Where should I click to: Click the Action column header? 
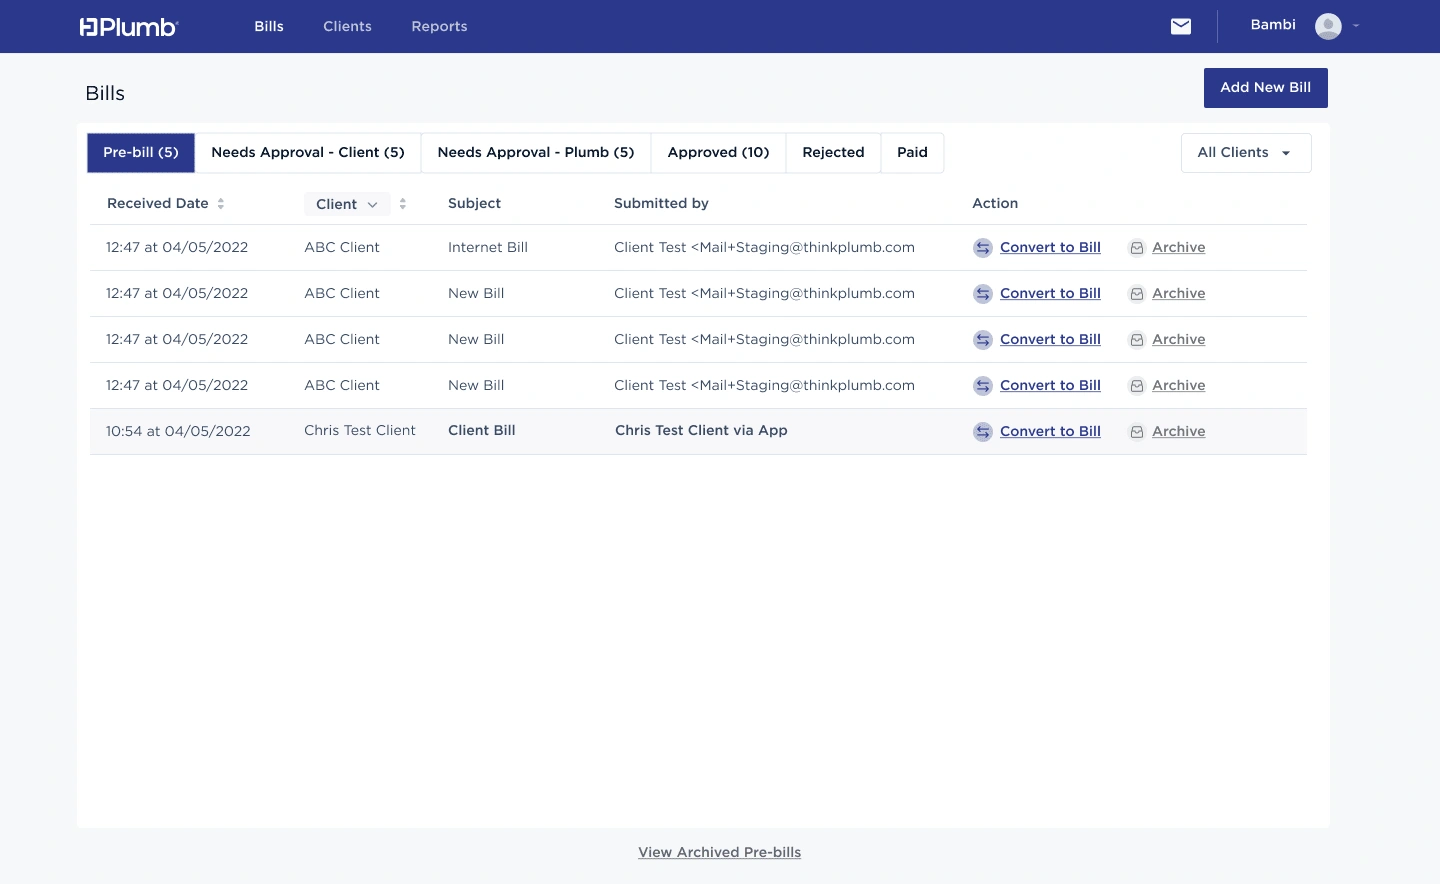coord(995,204)
